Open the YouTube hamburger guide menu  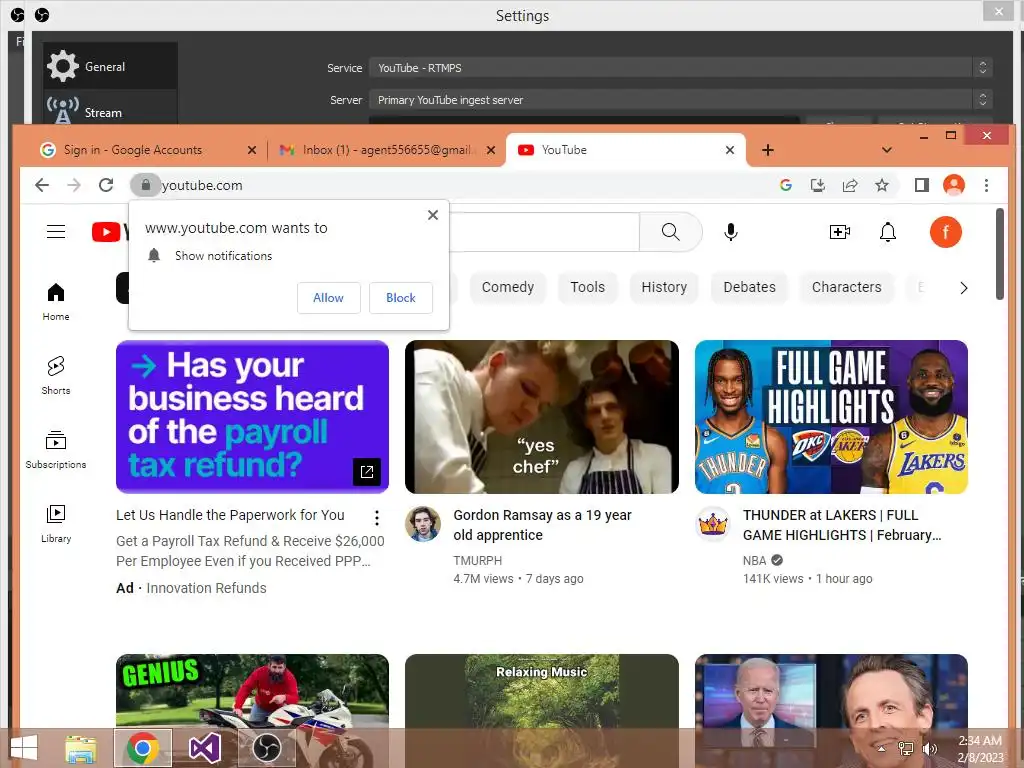tap(56, 232)
